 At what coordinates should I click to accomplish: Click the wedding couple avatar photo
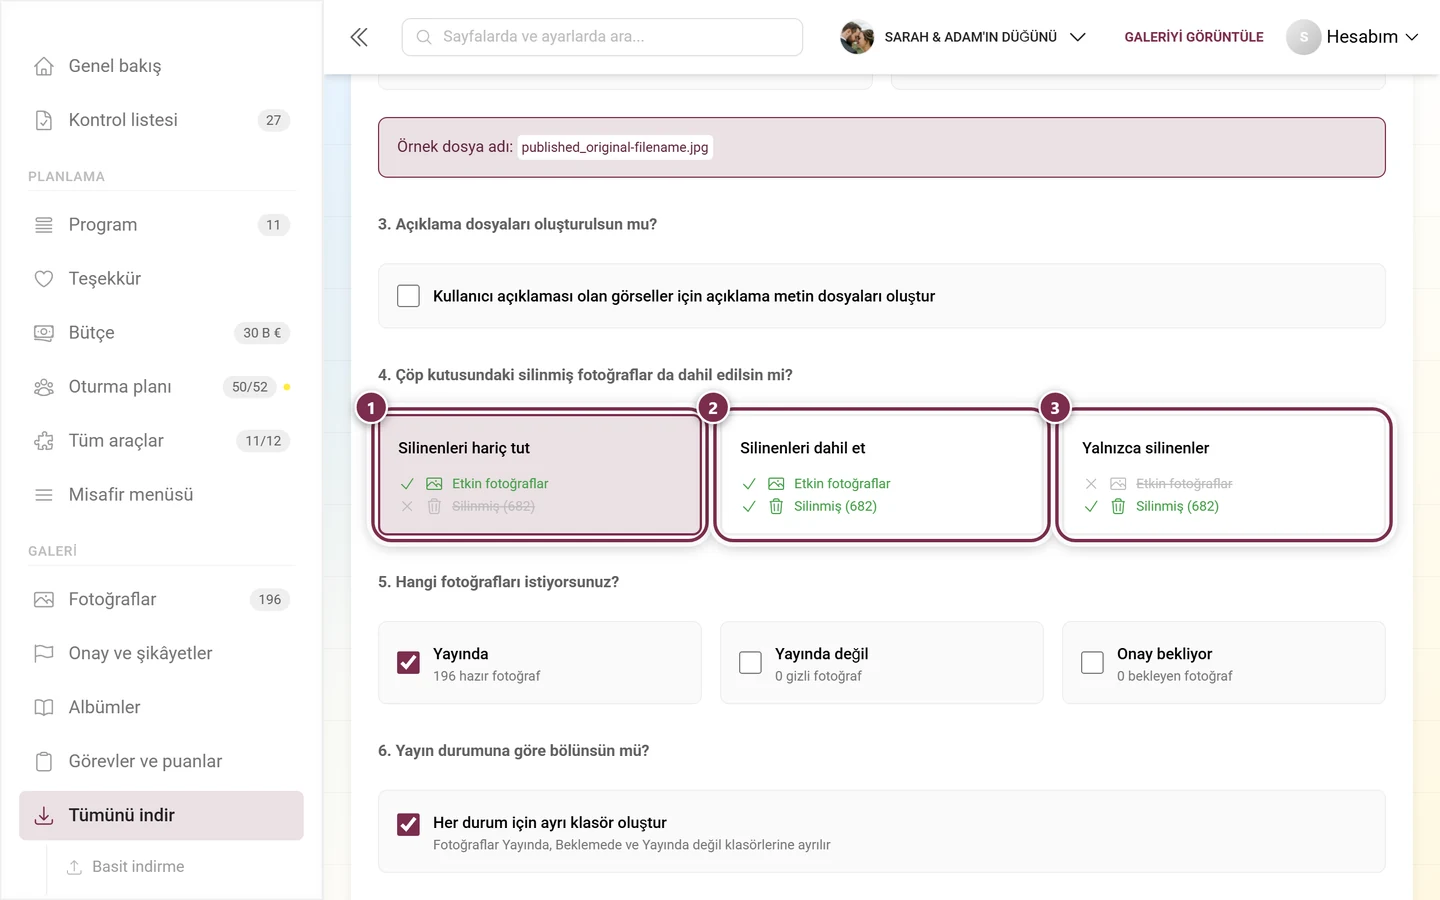click(857, 37)
